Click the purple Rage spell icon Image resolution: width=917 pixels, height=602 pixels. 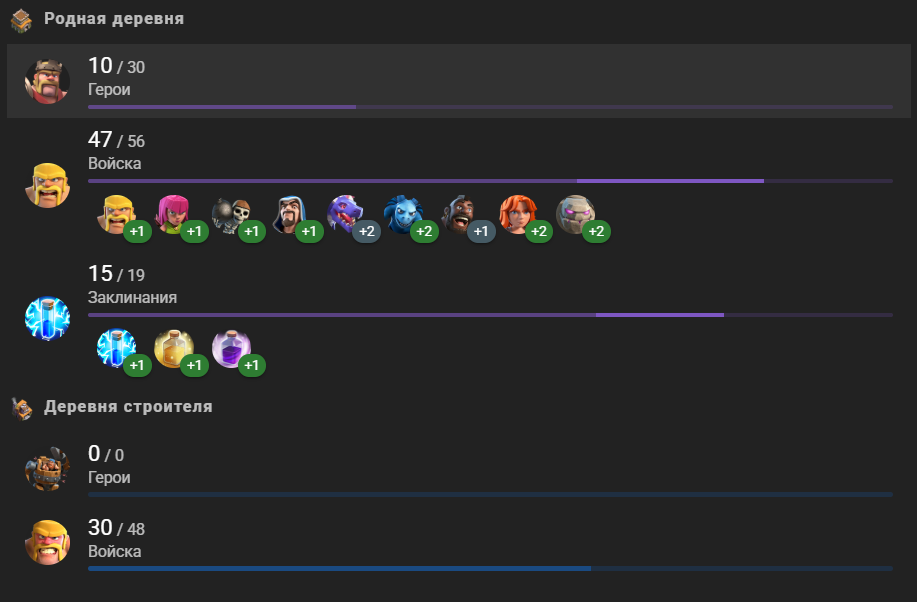231,349
